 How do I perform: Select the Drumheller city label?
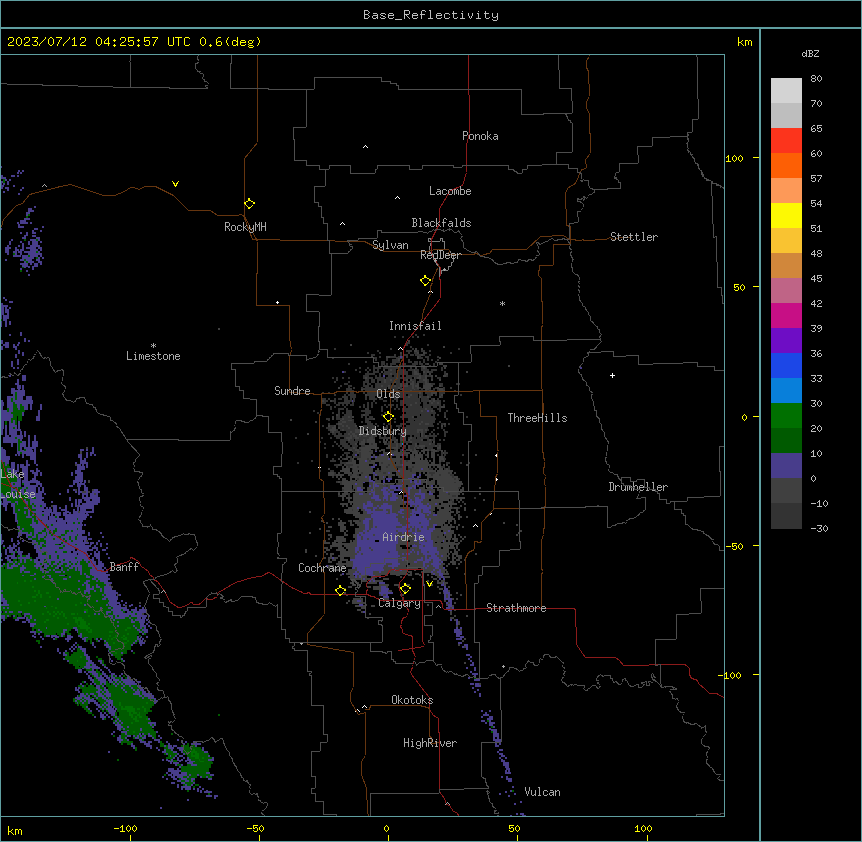tap(638, 487)
